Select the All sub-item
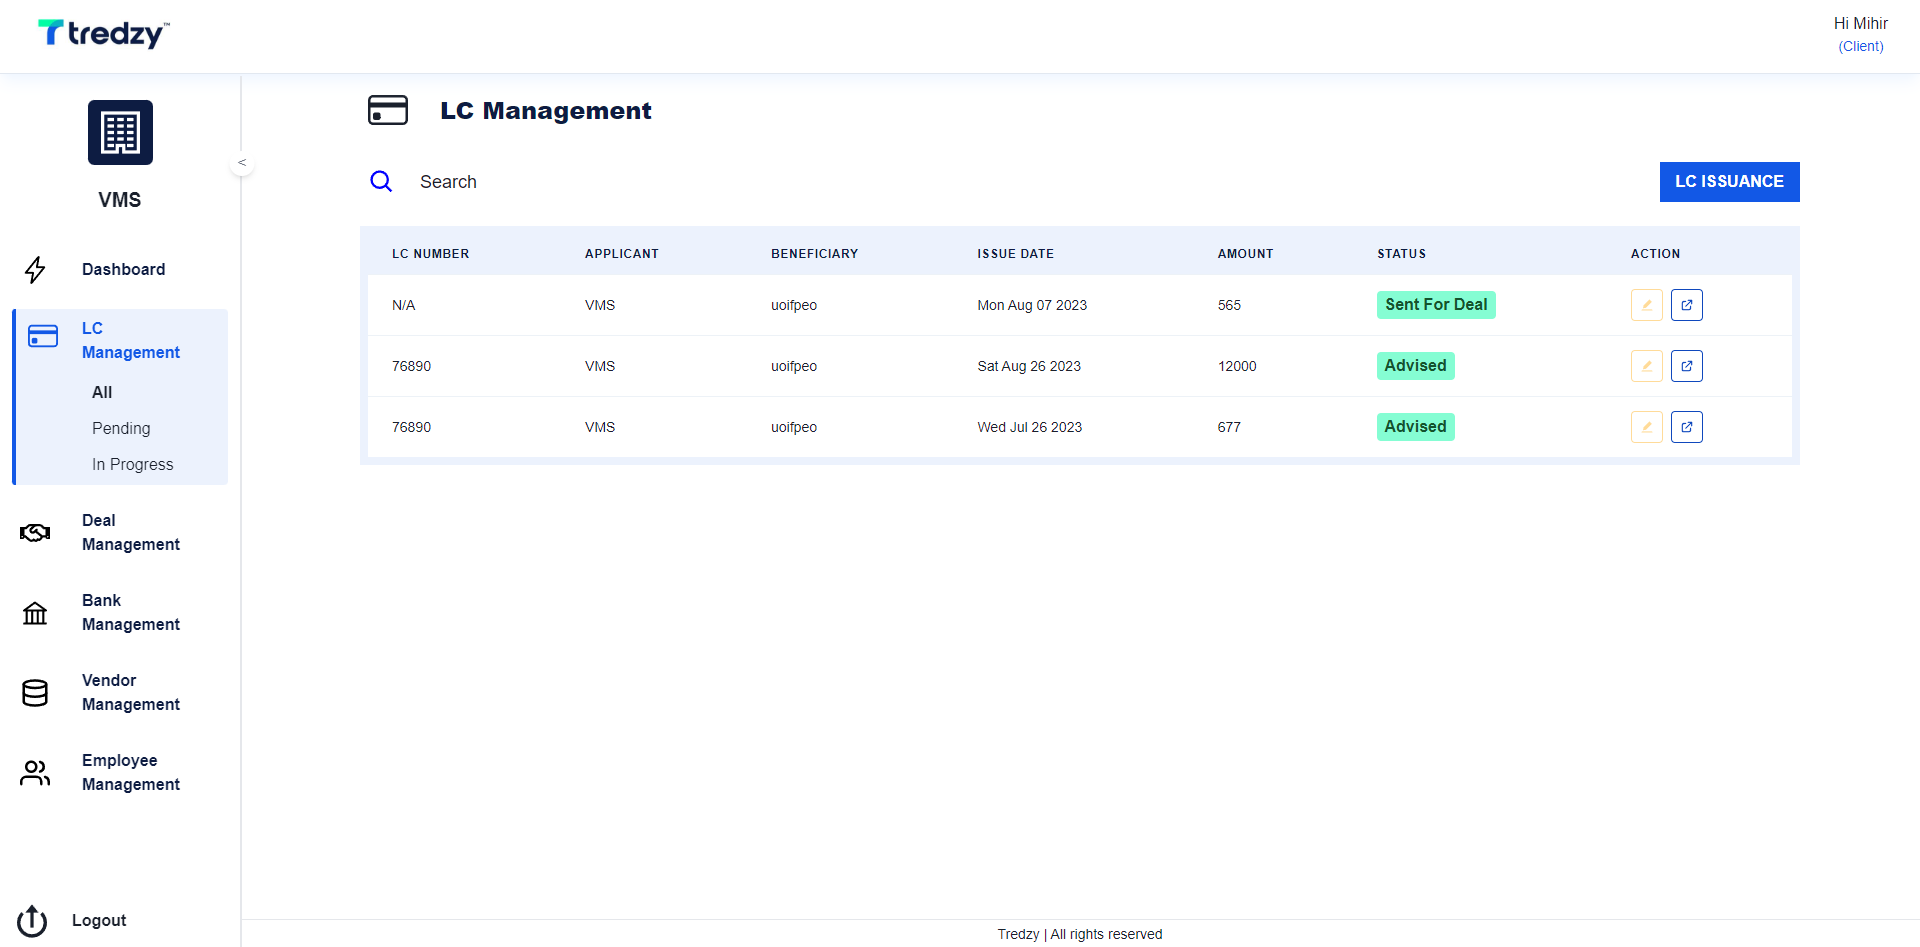 tap(102, 393)
